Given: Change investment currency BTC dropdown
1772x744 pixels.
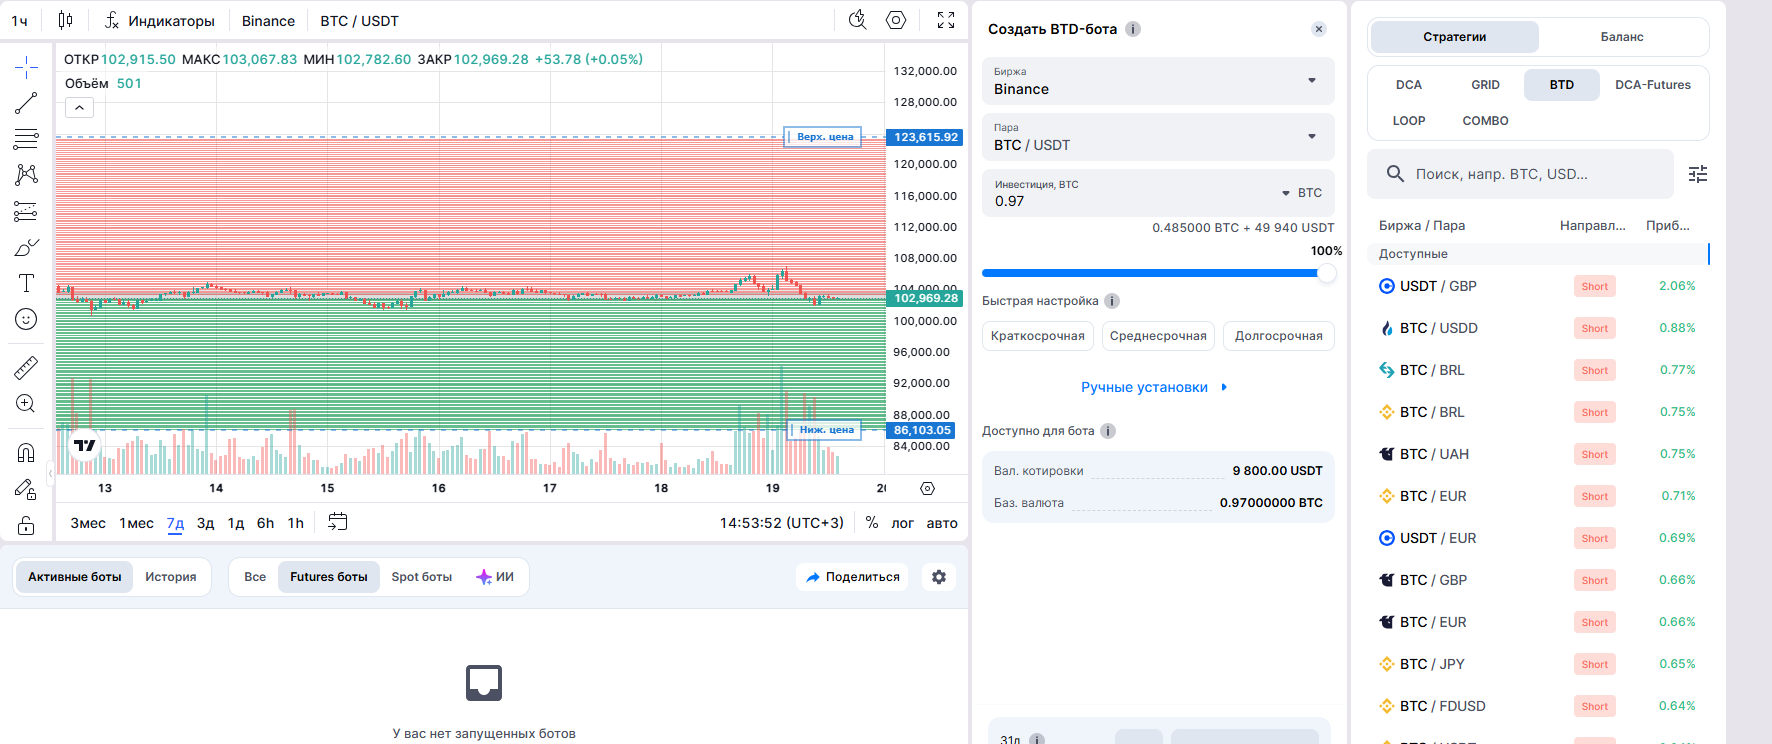Looking at the screenshot, I should [1302, 193].
